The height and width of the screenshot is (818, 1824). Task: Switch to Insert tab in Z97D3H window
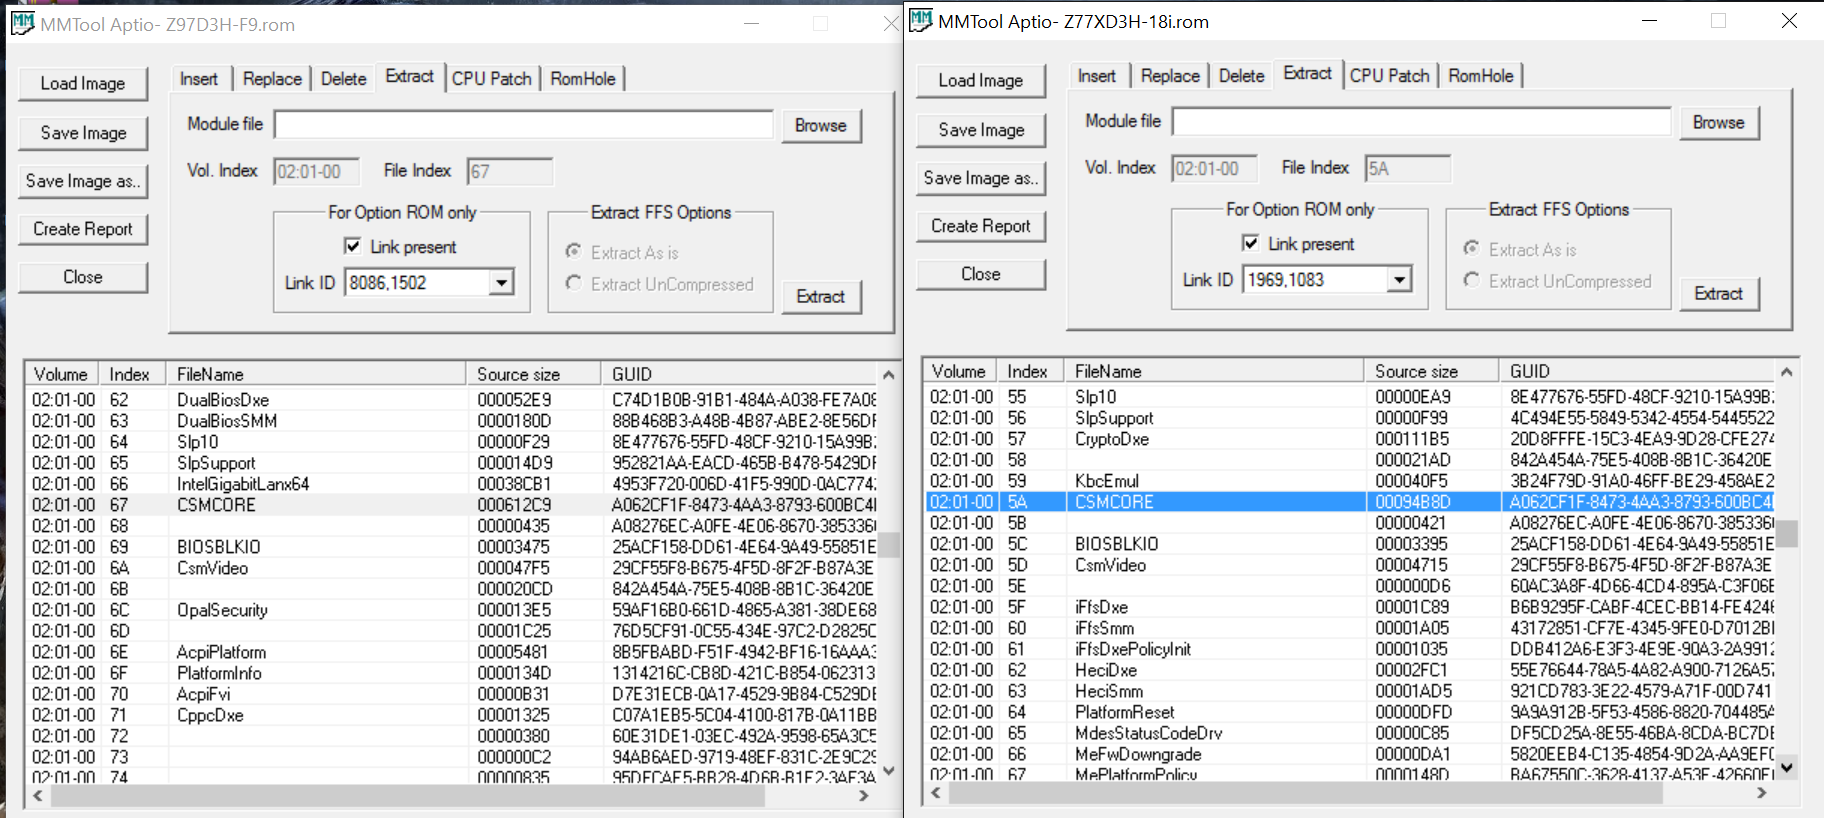tap(199, 79)
